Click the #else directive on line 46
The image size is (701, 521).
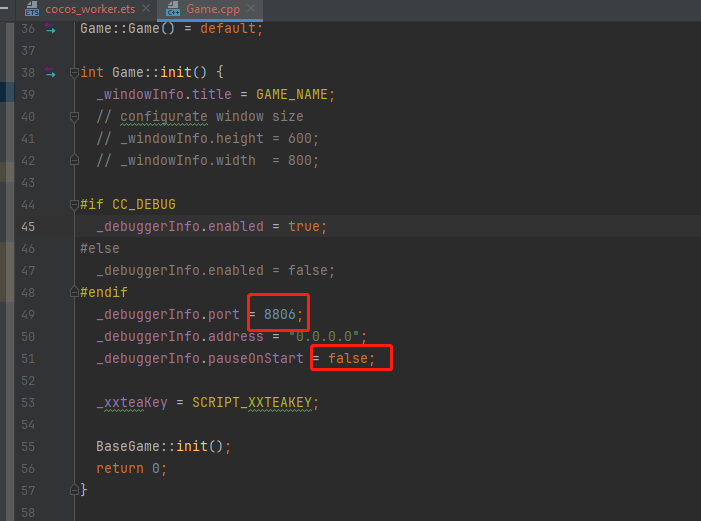(100, 249)
